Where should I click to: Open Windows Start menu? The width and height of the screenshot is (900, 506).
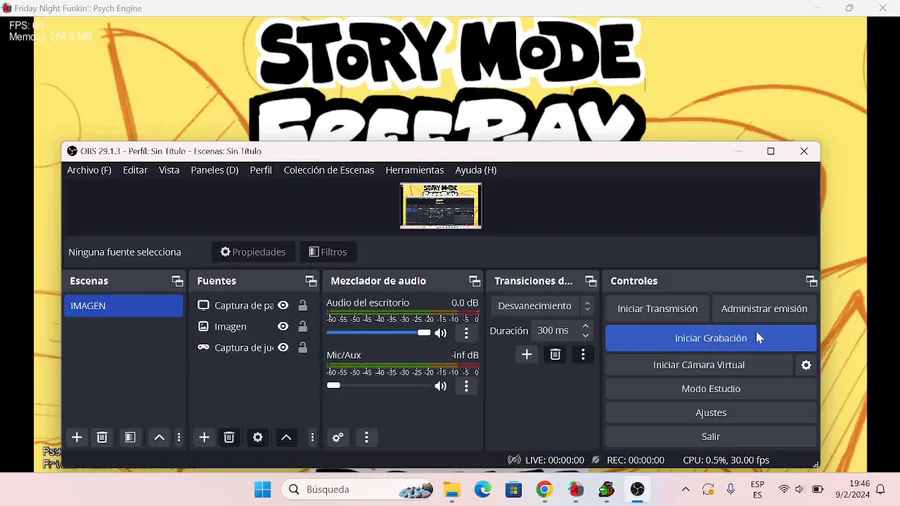pyautogui.click(x=262, y=489)
